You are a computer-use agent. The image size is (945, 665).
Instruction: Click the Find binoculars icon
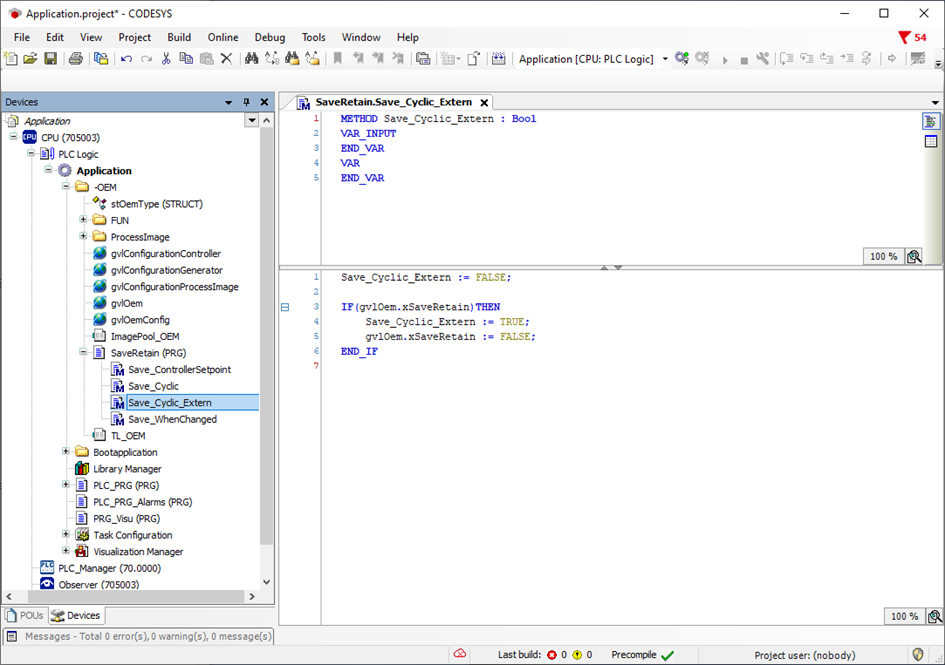coord(252,59)
